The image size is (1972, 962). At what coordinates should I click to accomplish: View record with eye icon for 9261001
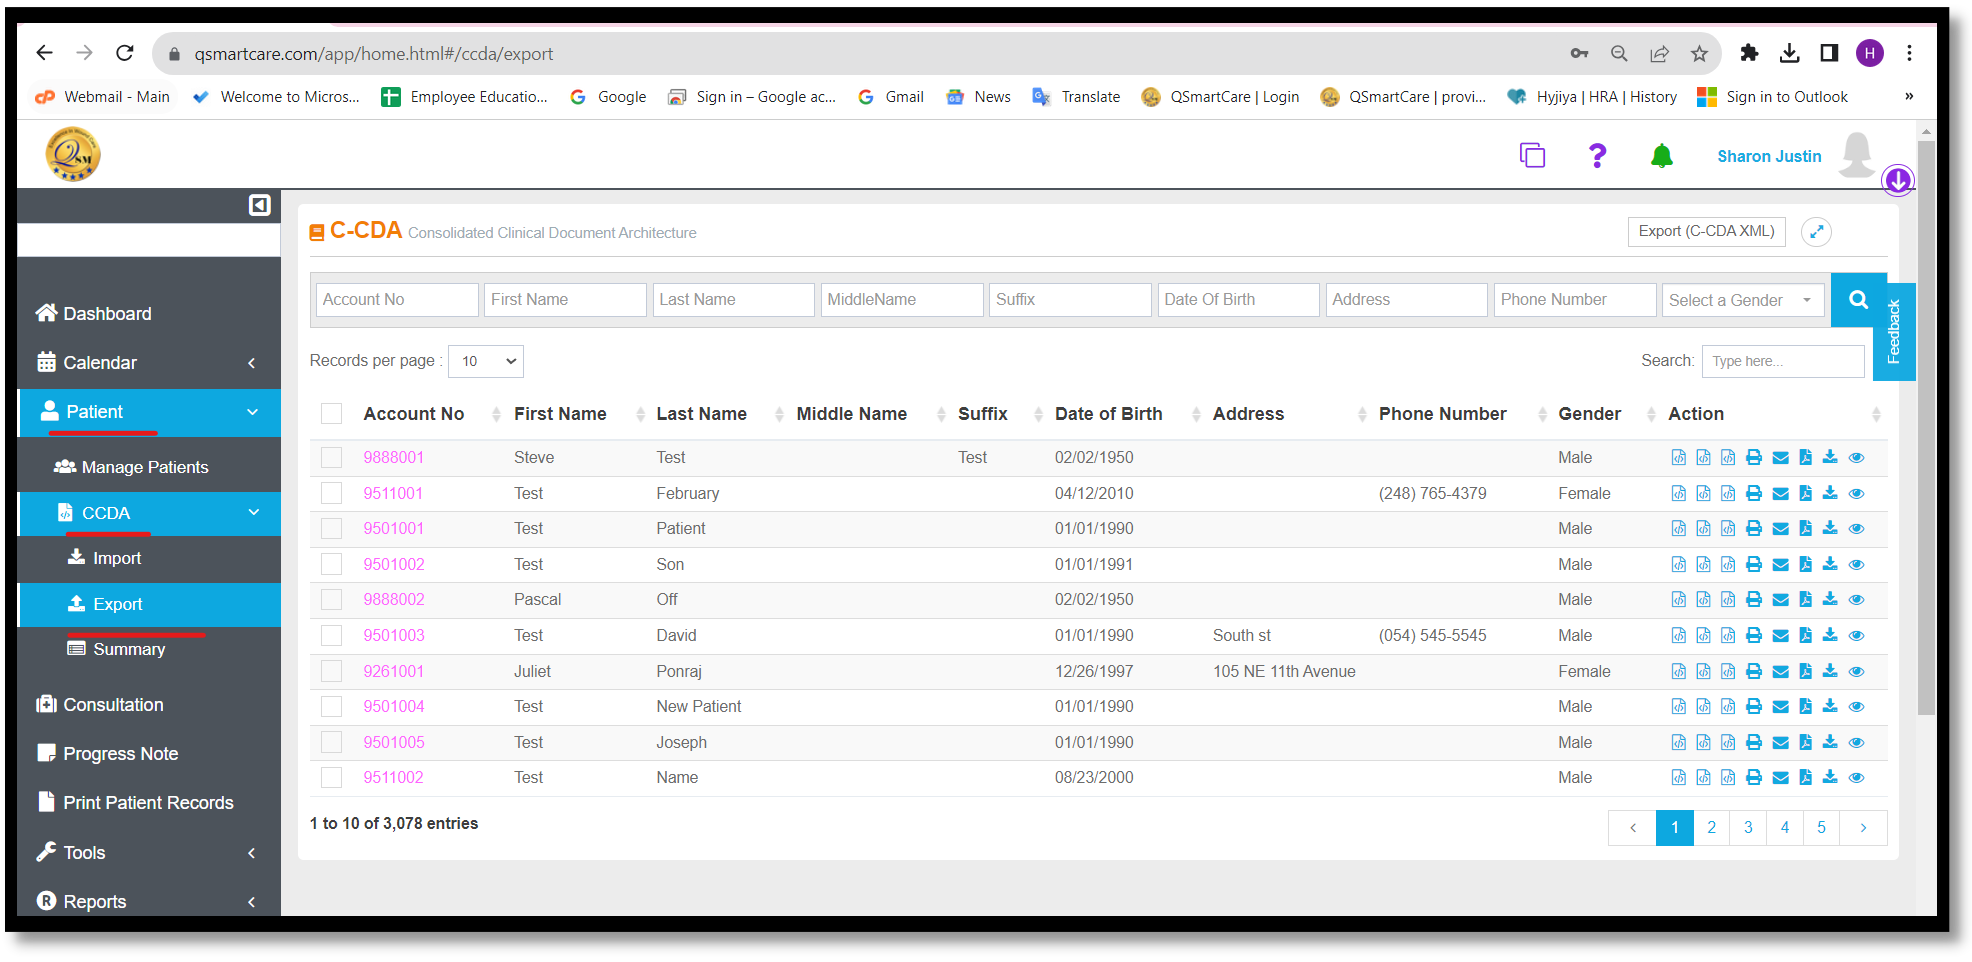1856,672
